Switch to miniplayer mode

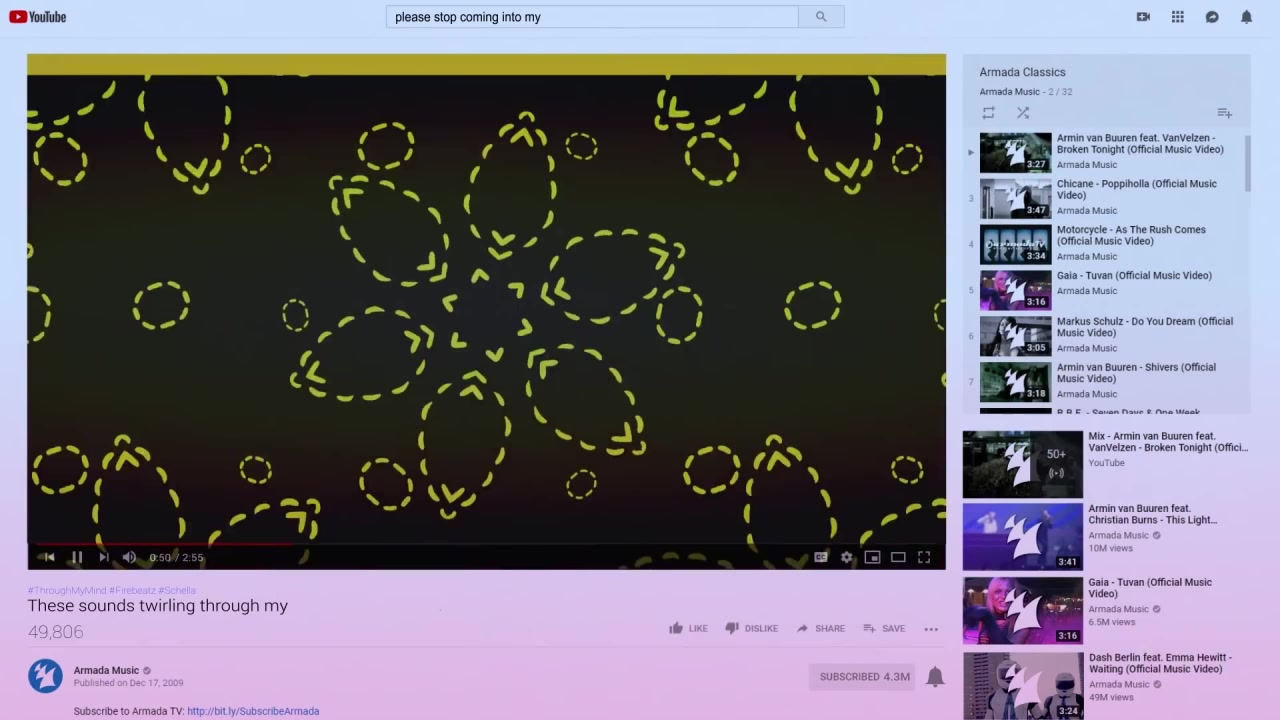(x=872, y=557)
